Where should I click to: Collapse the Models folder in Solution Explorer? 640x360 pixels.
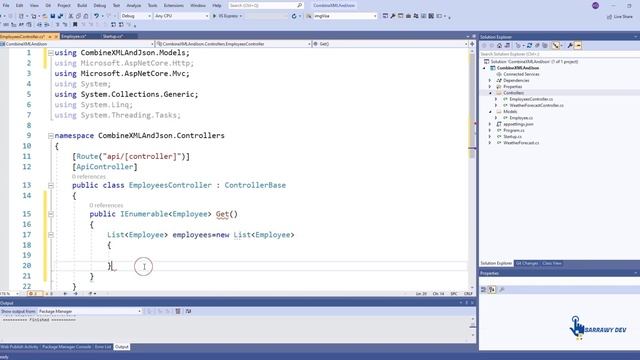491,111
